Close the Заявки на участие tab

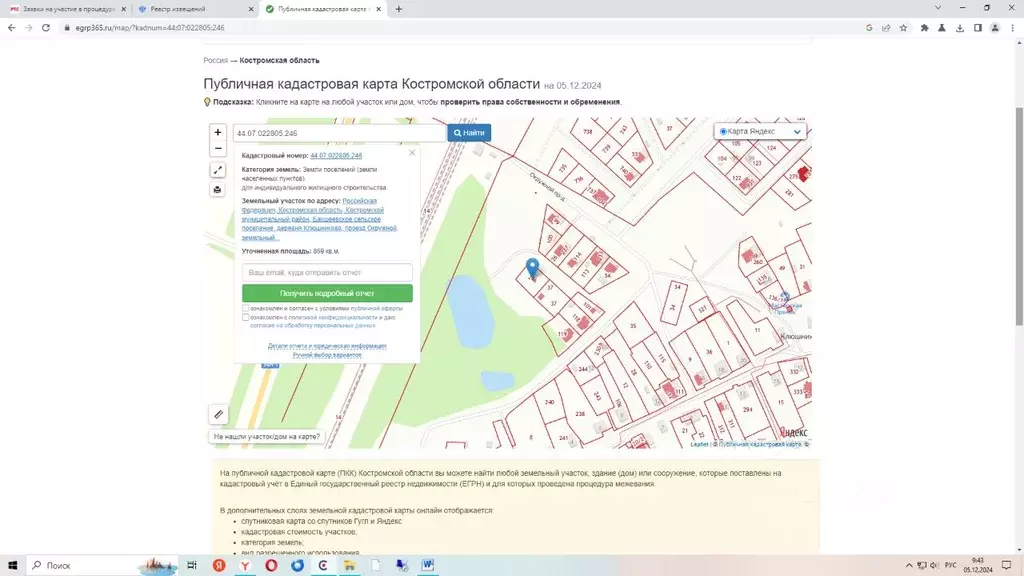(x=123, y=9)
